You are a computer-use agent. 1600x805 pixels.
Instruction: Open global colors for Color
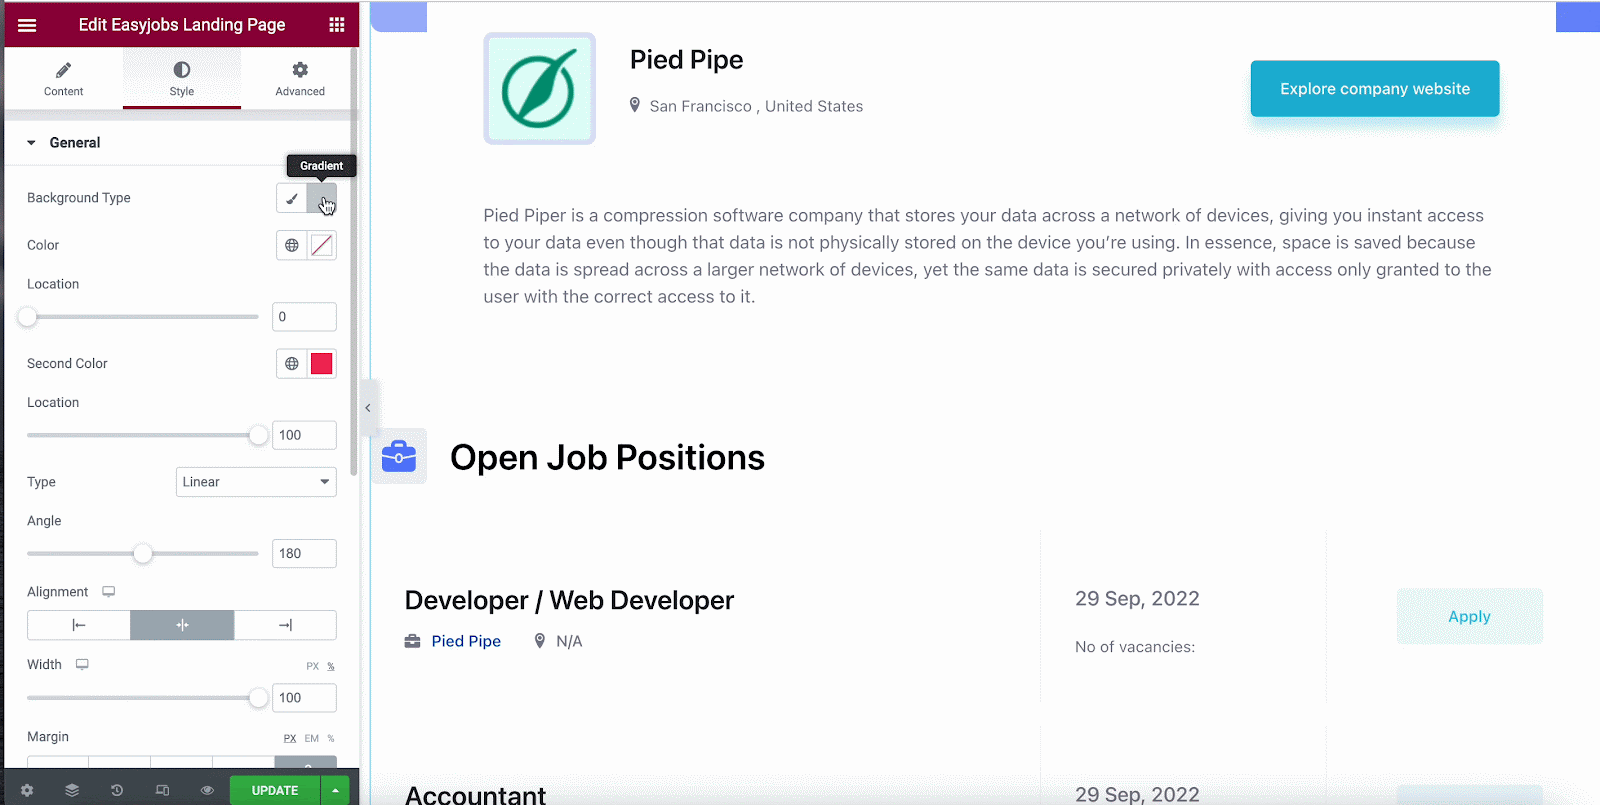point(292,245)
